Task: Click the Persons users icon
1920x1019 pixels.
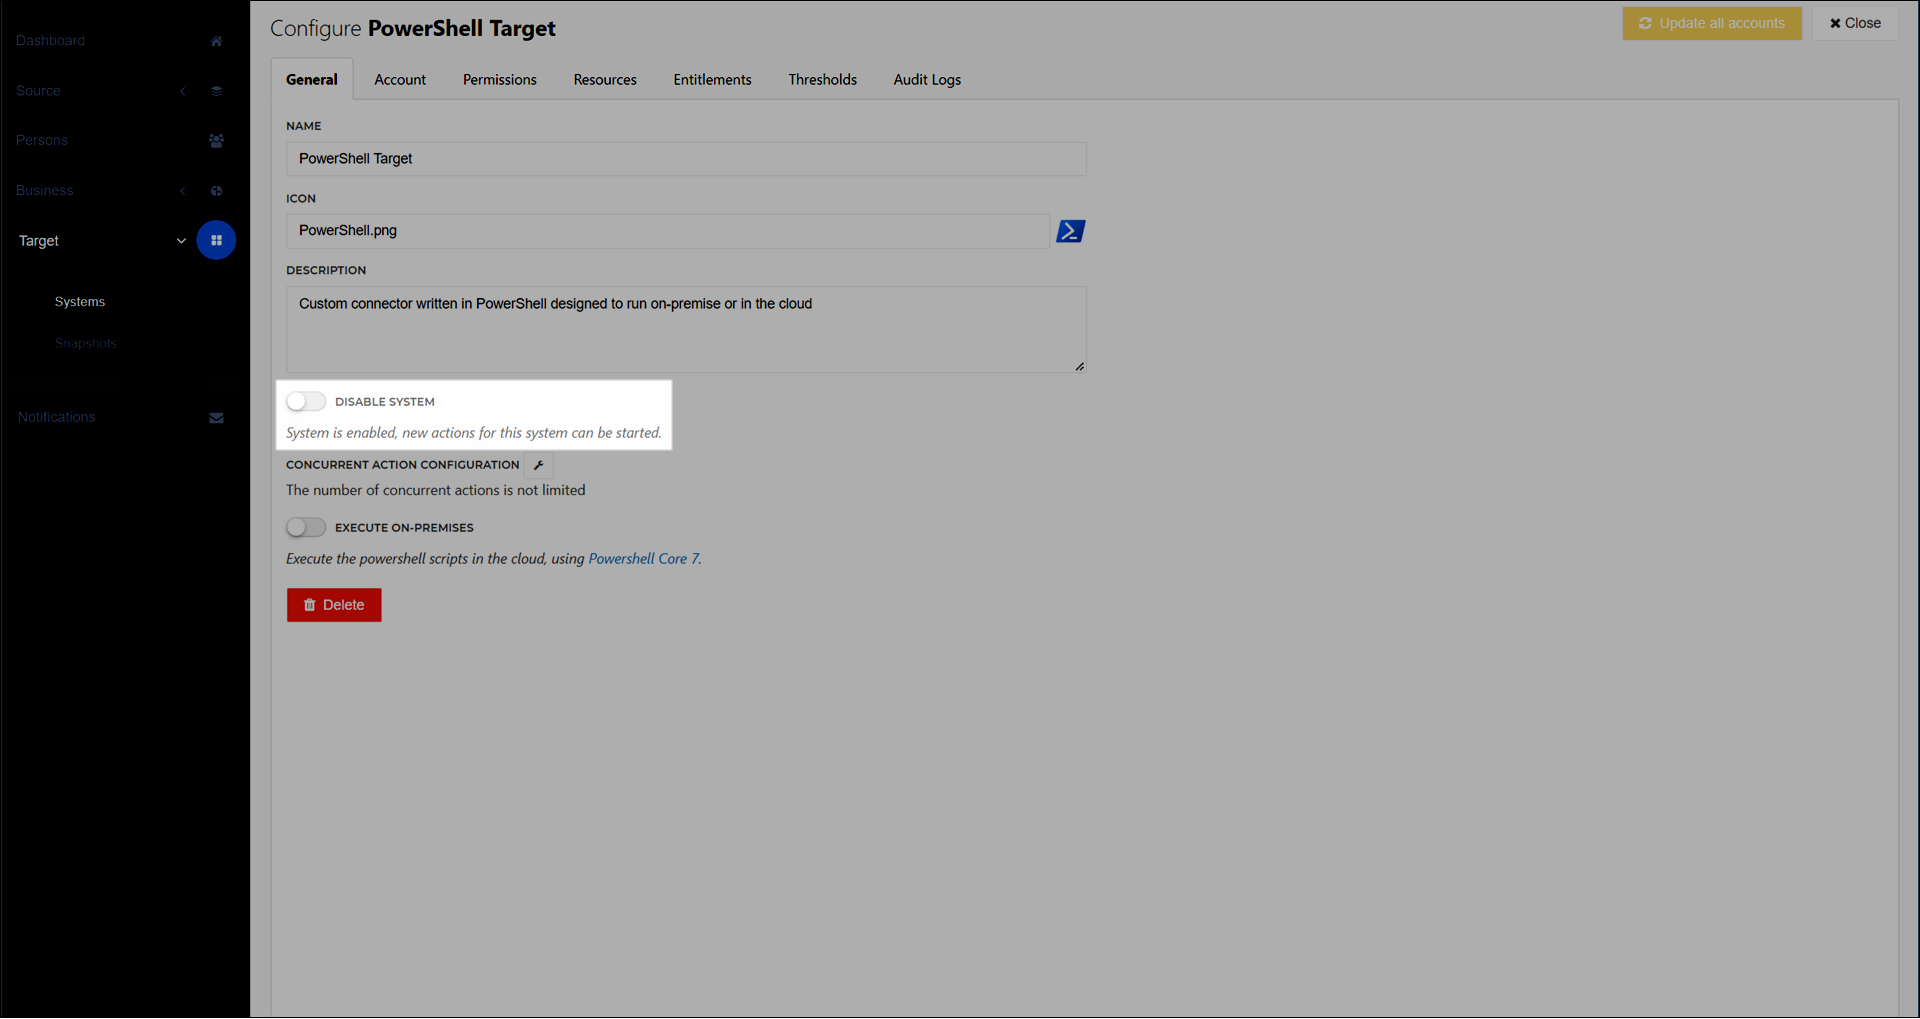Action: click(x=216, y=141)
